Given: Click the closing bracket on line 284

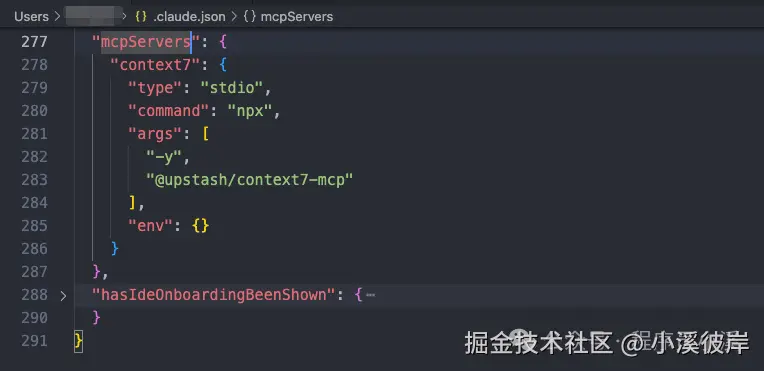Looking at the screenshot, I should click(132, 203).
